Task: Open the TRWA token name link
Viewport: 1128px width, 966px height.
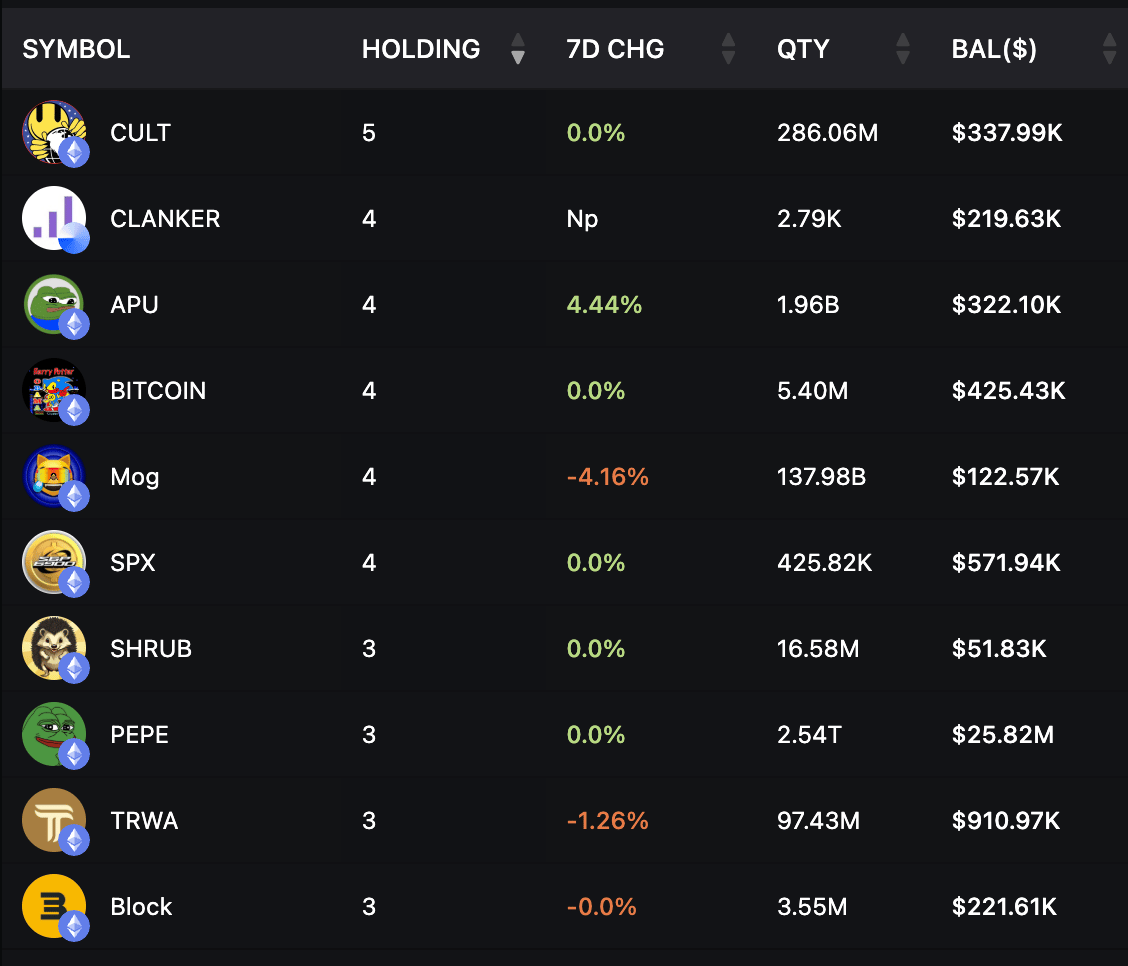Action: click(x=144, y=821)
